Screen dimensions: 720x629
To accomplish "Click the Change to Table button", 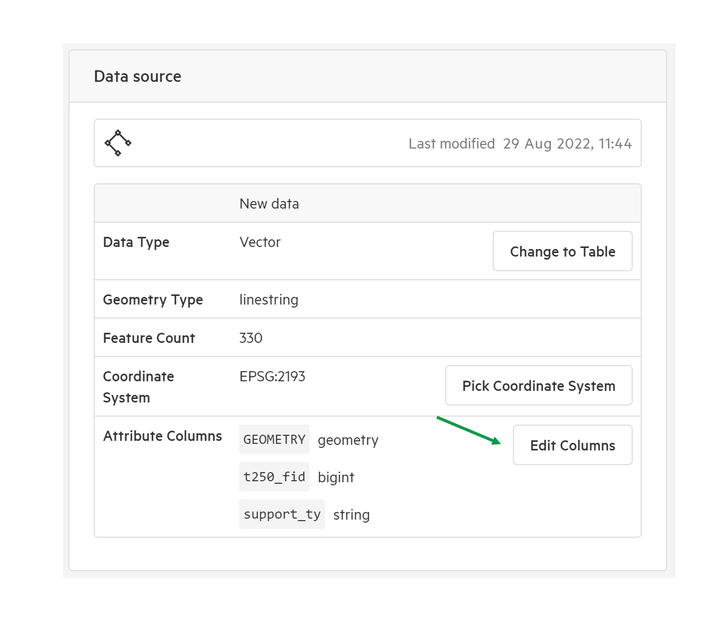I will tap(562, 251).
